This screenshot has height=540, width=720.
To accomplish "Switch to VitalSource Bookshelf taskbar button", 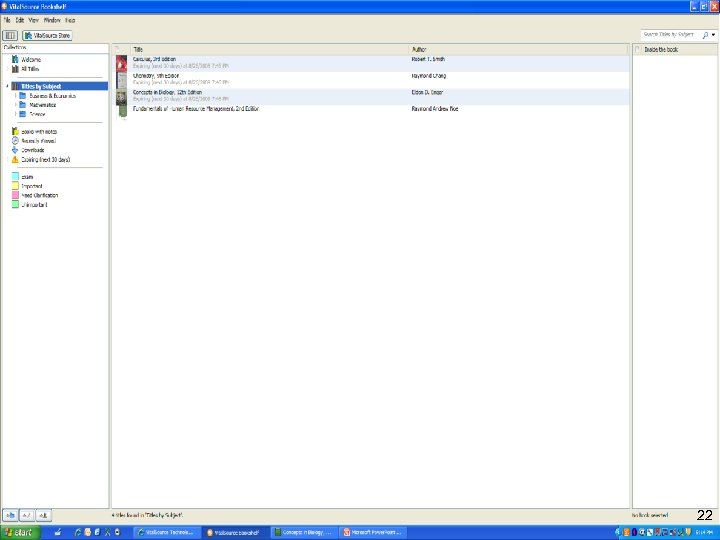I will [x=235, y=533].
